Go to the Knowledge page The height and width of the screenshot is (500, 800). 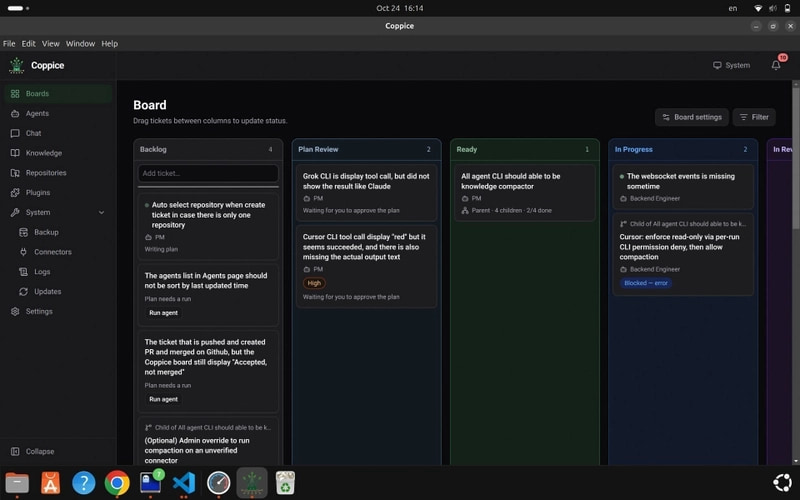click(58, 153)
